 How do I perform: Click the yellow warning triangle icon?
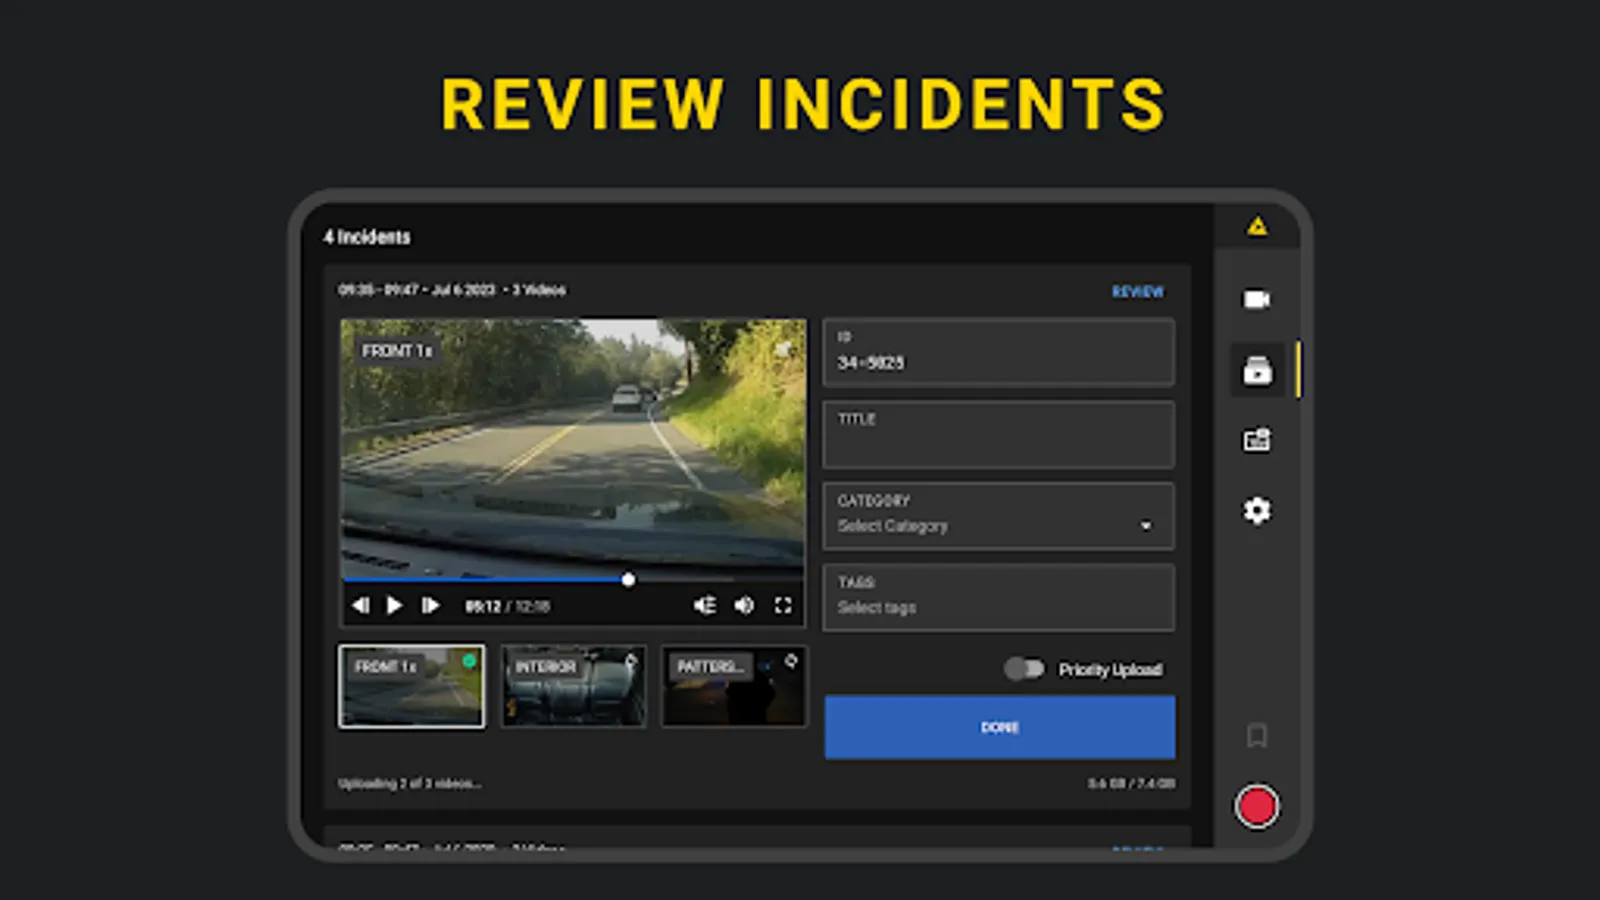tap(1257, 227)
